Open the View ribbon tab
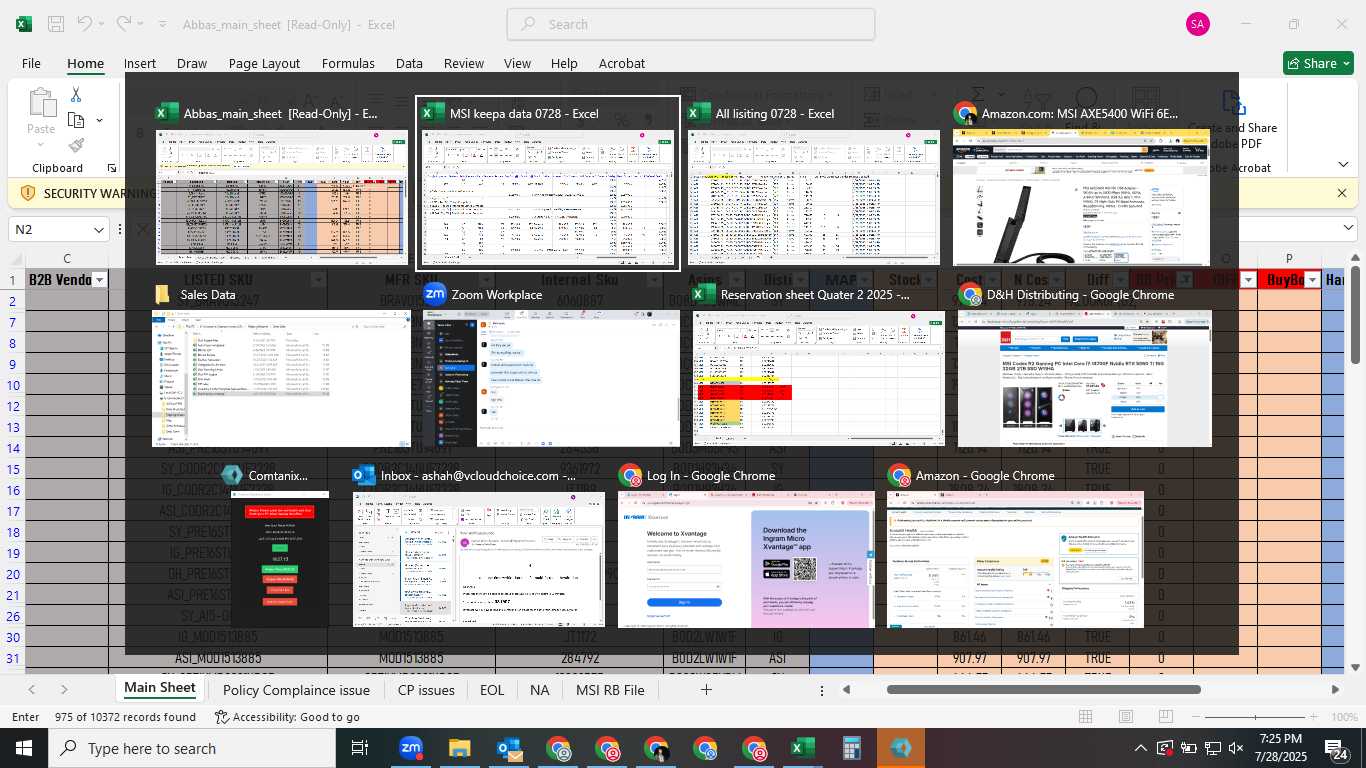Image resolution: width=1366 pixels, height=768 pixels. tap(517, 63)
